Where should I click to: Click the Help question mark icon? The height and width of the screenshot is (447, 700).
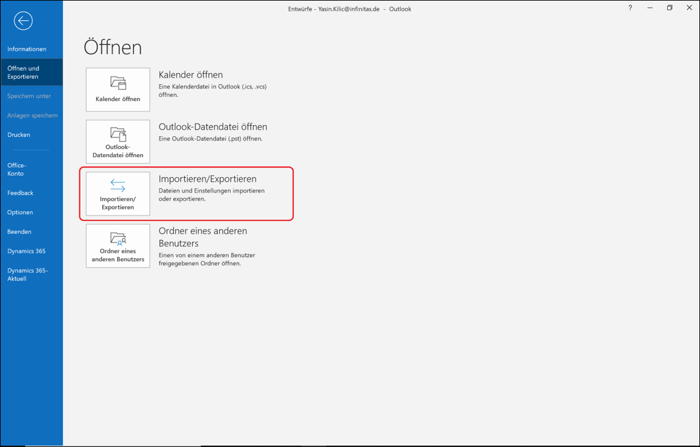point(630,8)
